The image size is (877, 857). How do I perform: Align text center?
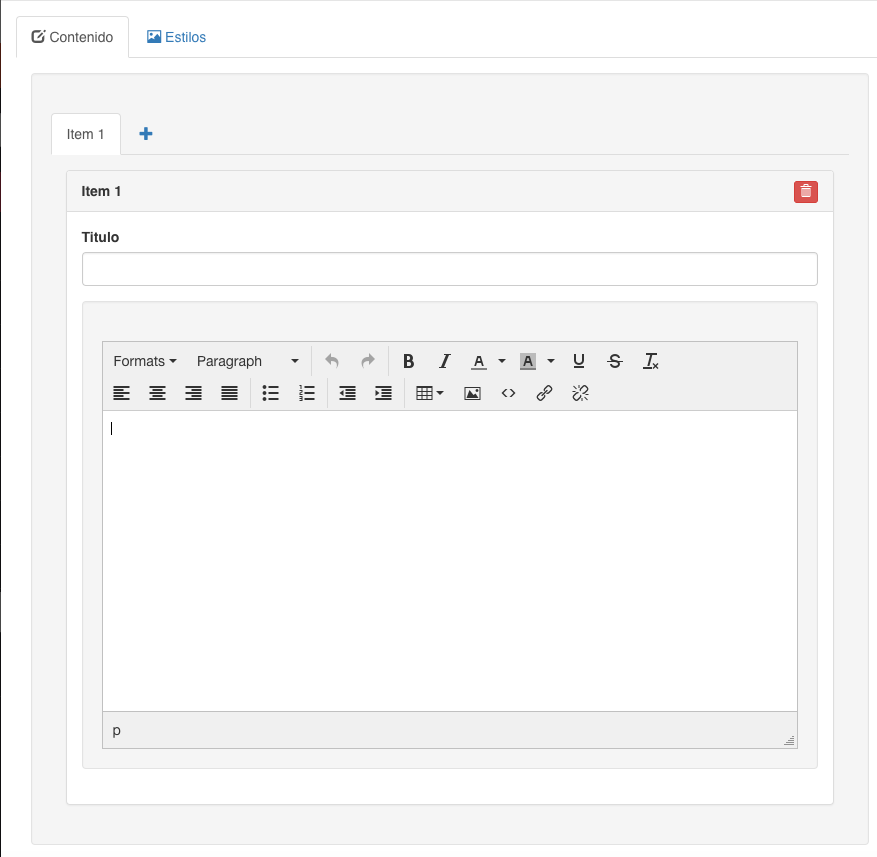coord(157,393)
